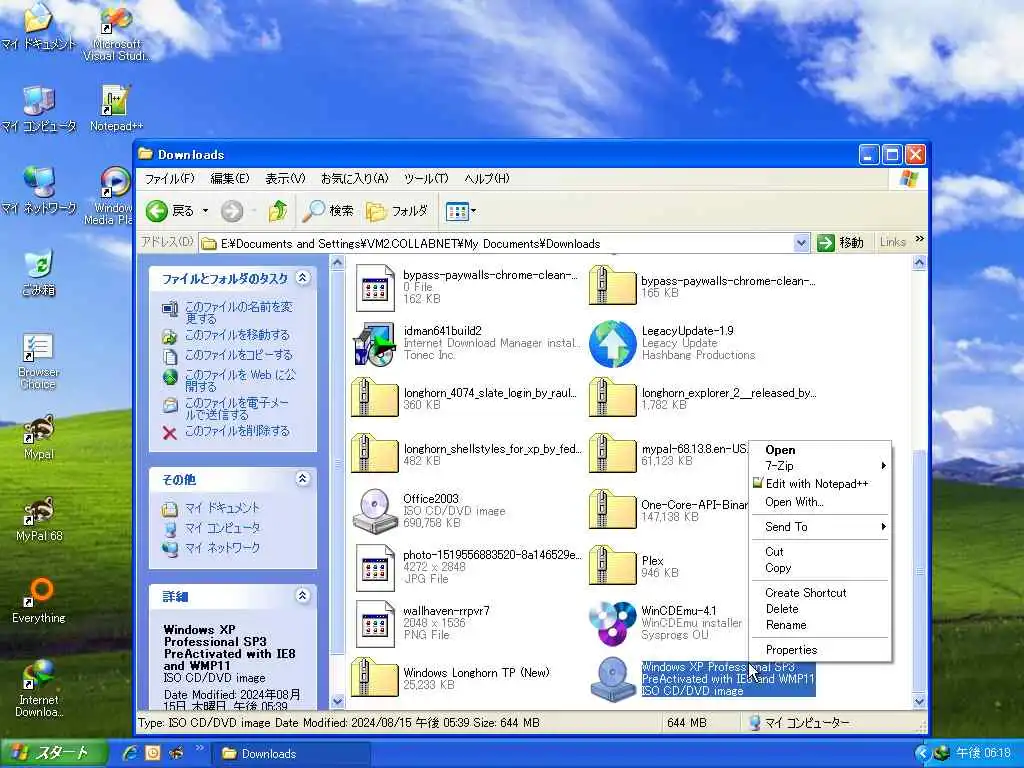Open the Favorites menu
This screenshot has width=1024, height=768.
[x=355, y=178]
